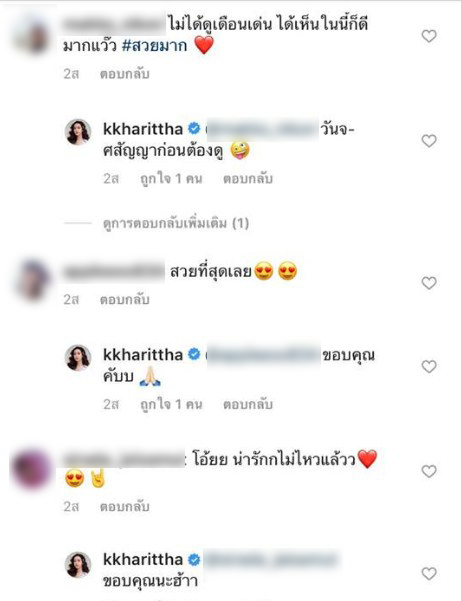This screenshot has width=461, height=601.
Task: Heart kkharittha's ขอบคุณนะฮ้าา reply
Action: click(429, 573)
